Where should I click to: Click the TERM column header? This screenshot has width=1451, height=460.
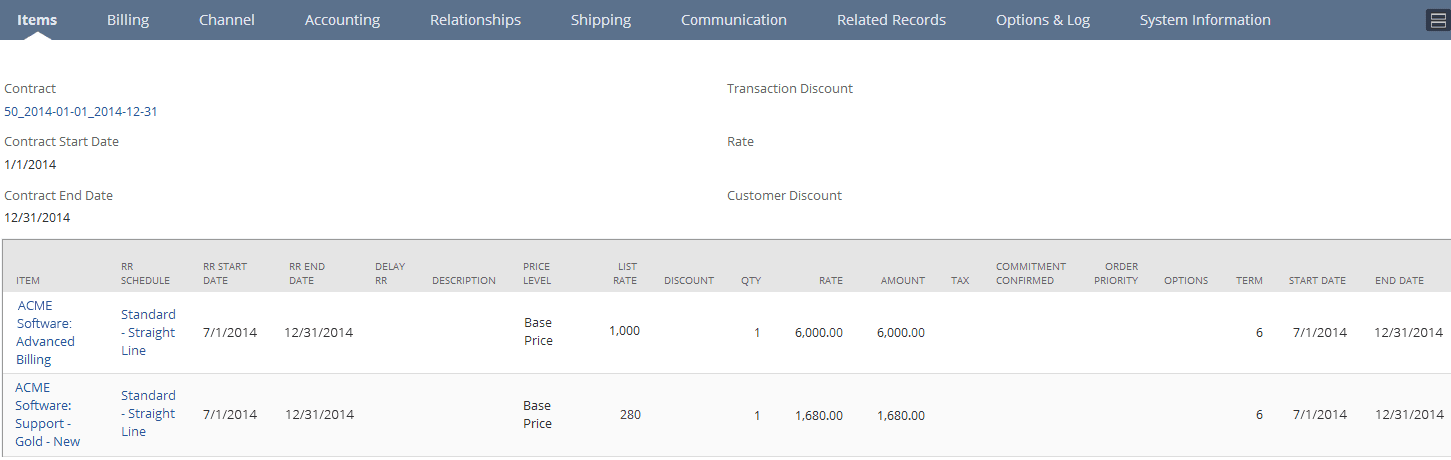(1249, 281)
